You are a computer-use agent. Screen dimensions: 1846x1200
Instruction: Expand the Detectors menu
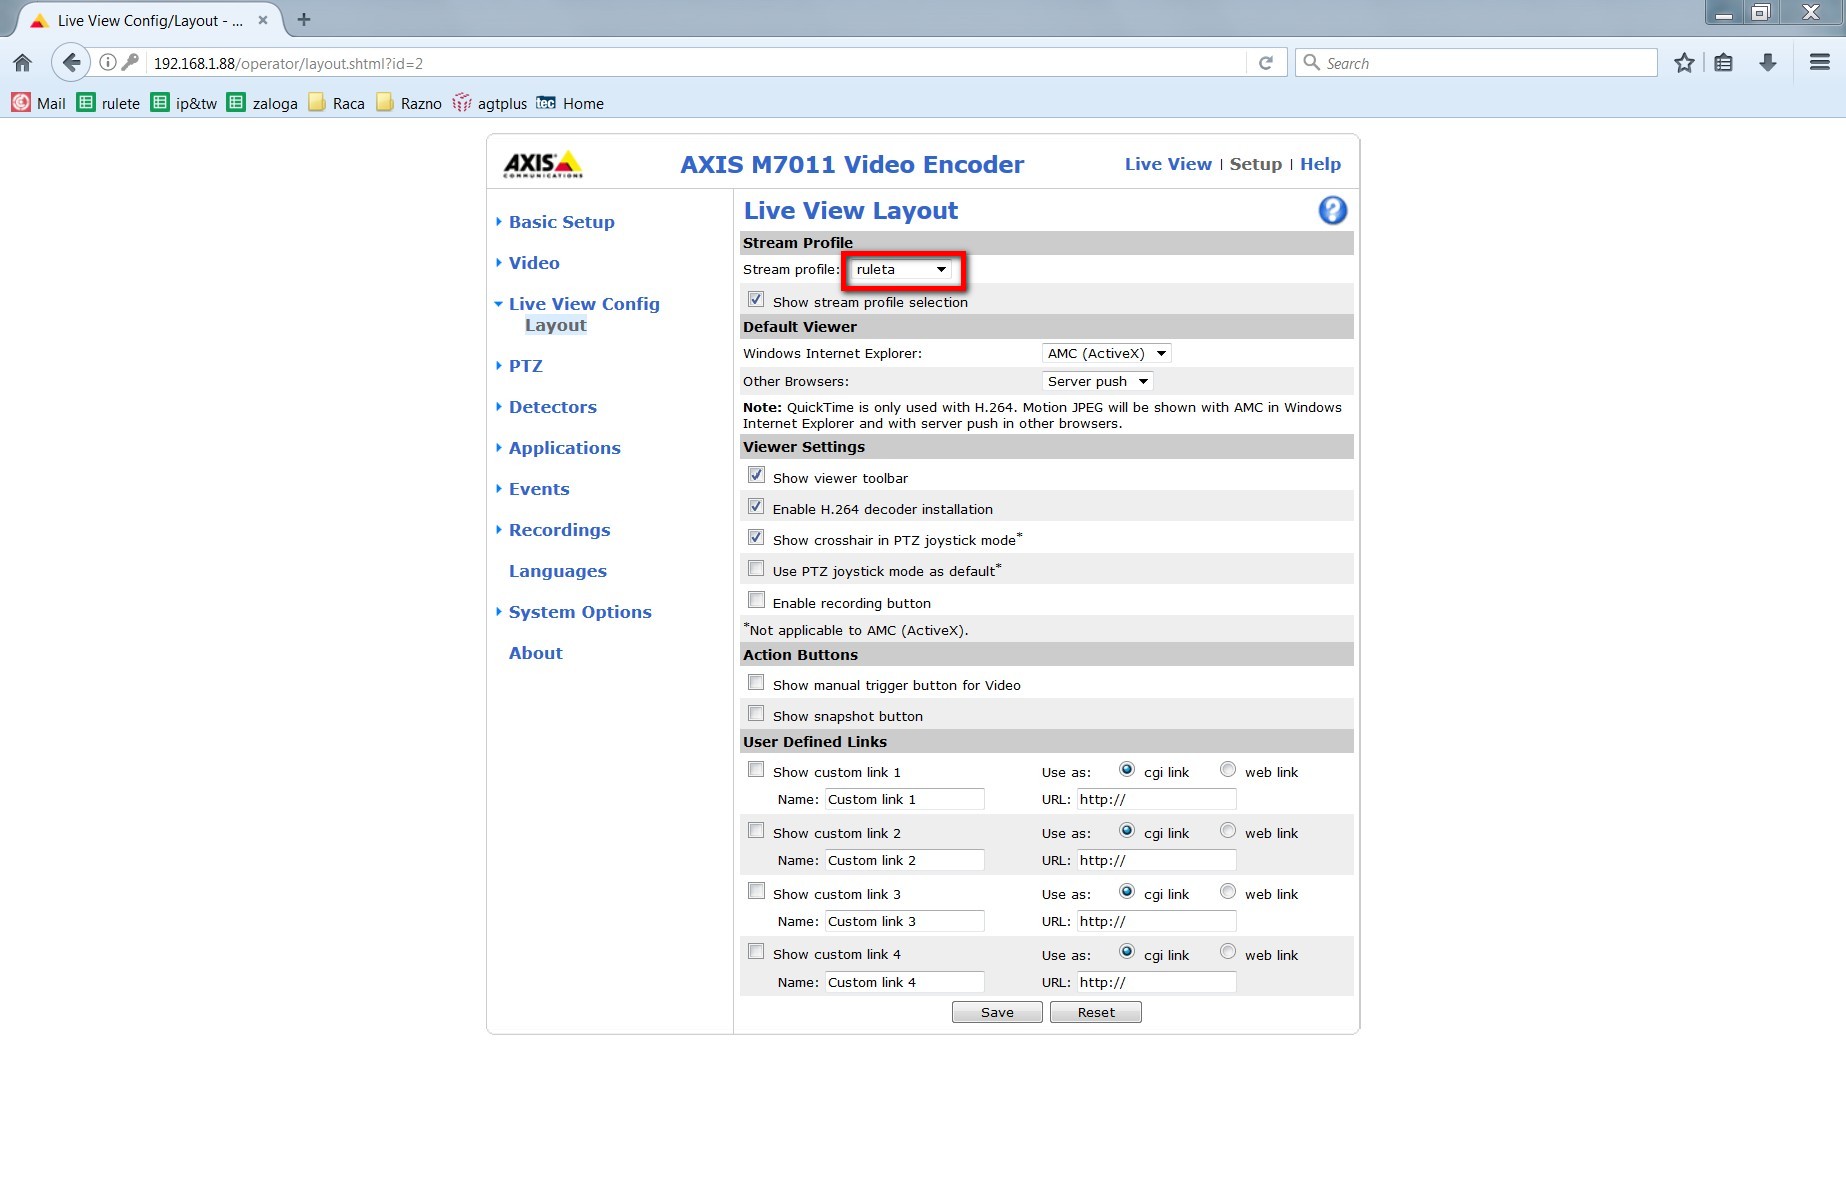coord(552,407)
